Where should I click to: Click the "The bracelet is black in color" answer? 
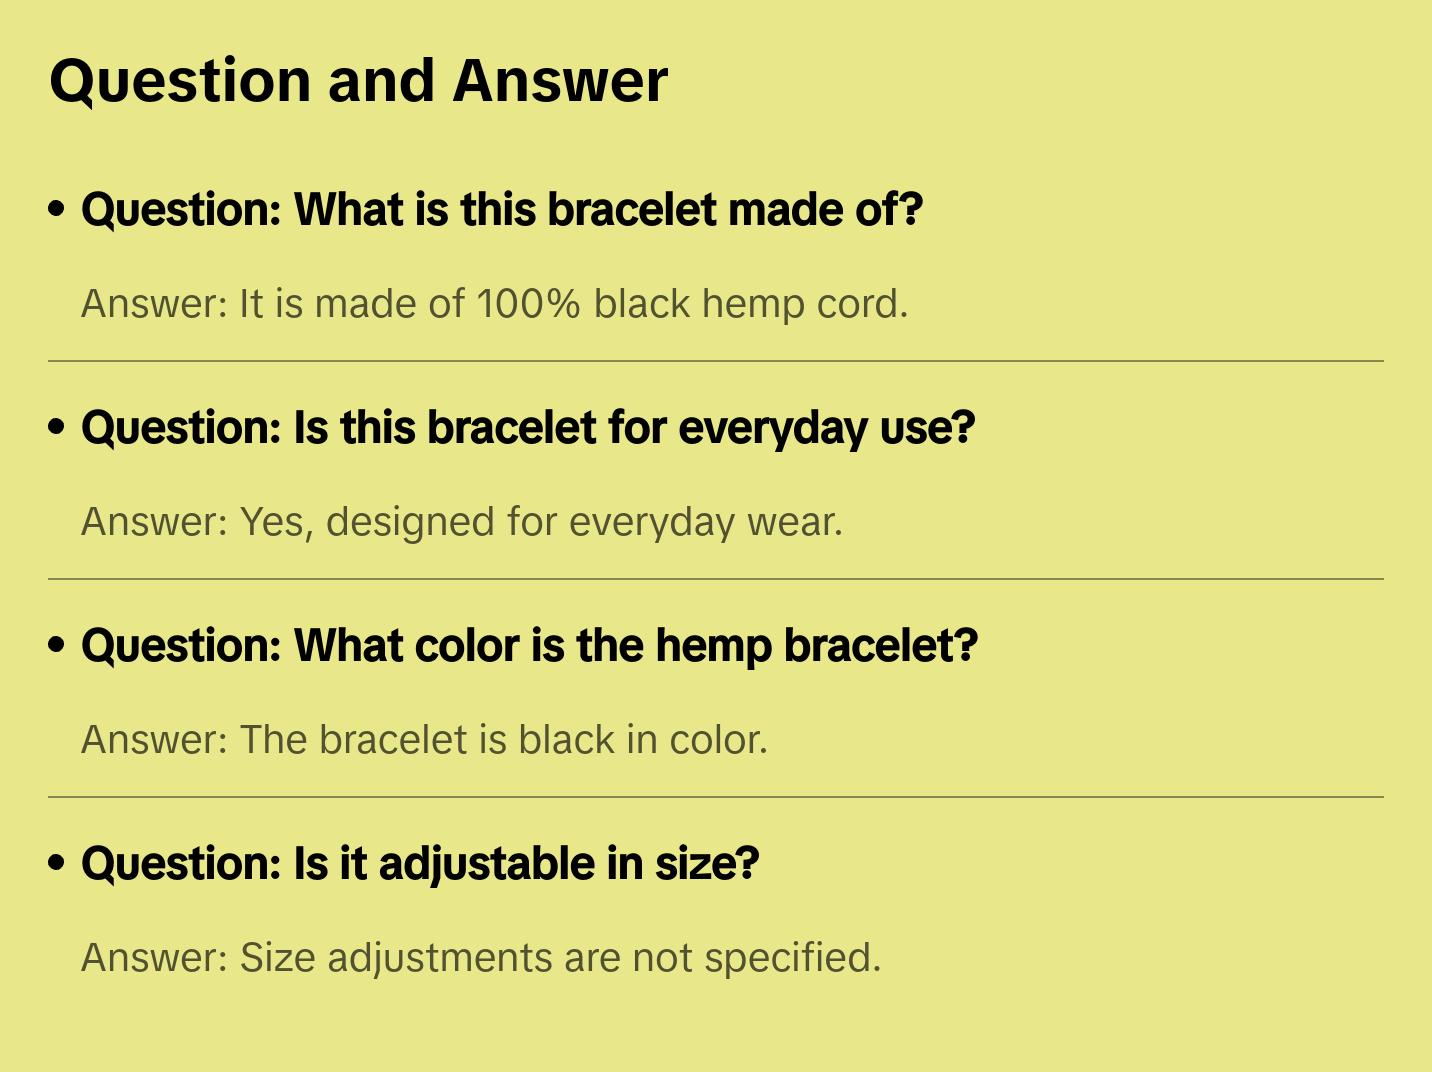point(424,740)
